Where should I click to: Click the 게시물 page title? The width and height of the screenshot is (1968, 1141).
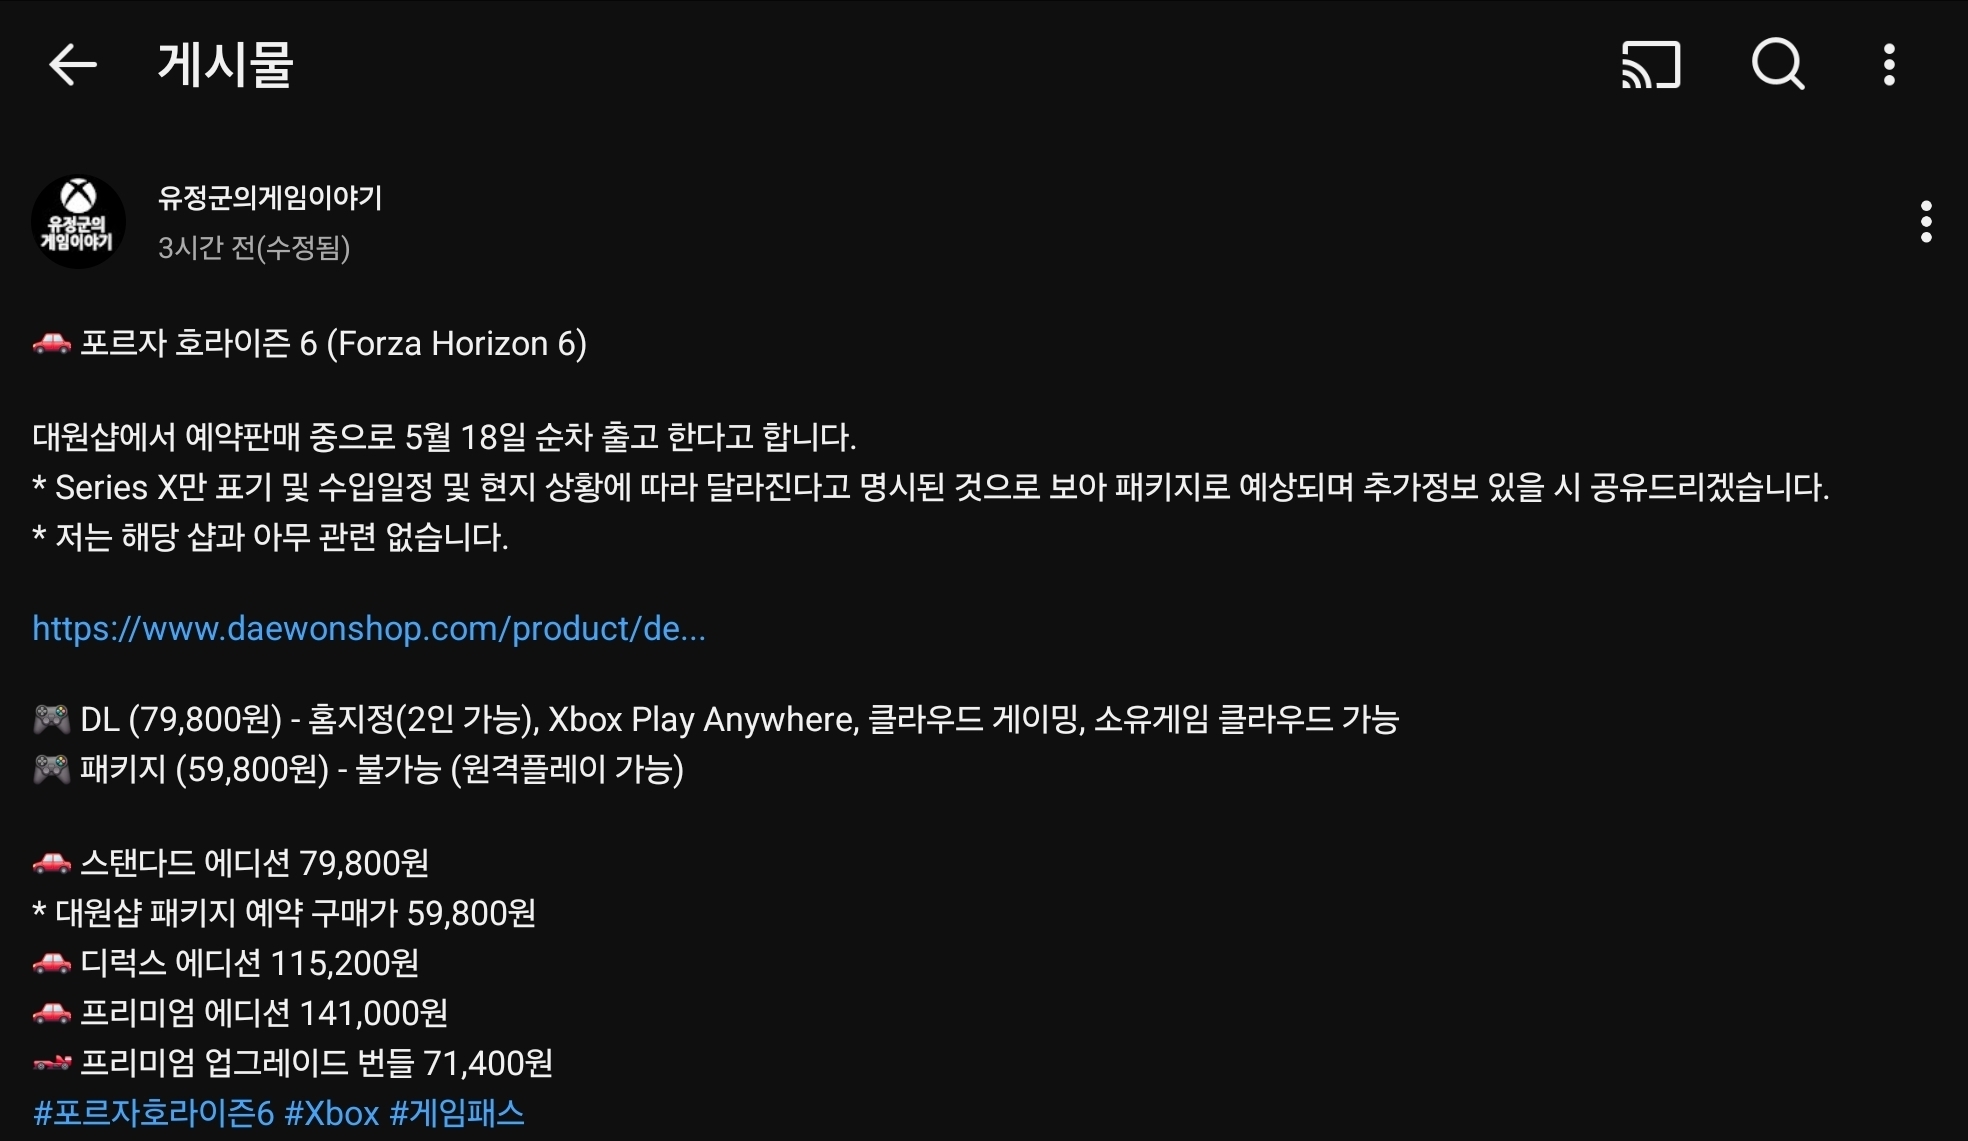(x=225, y=66)
